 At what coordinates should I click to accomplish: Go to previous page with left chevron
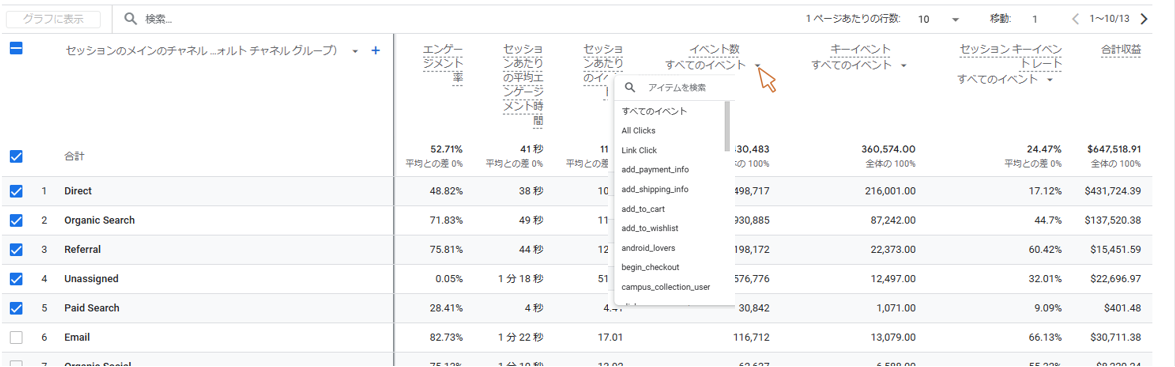coord(1075,19)
